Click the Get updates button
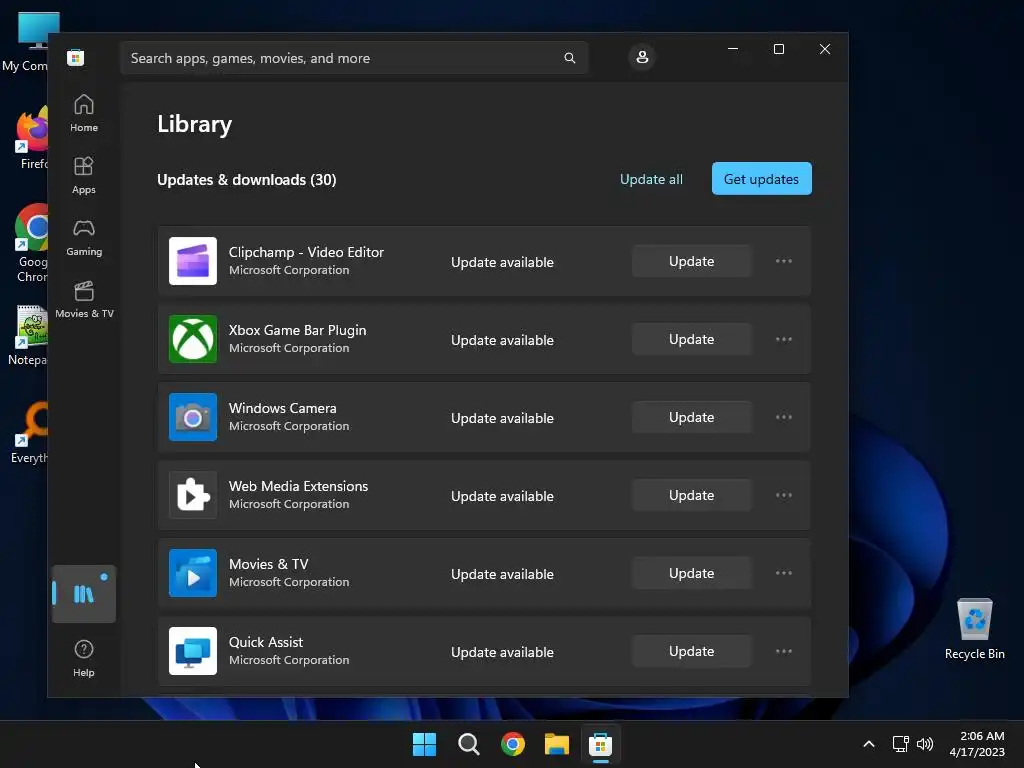The width and height of the screenshot is (1024, 768). point(761,179)
